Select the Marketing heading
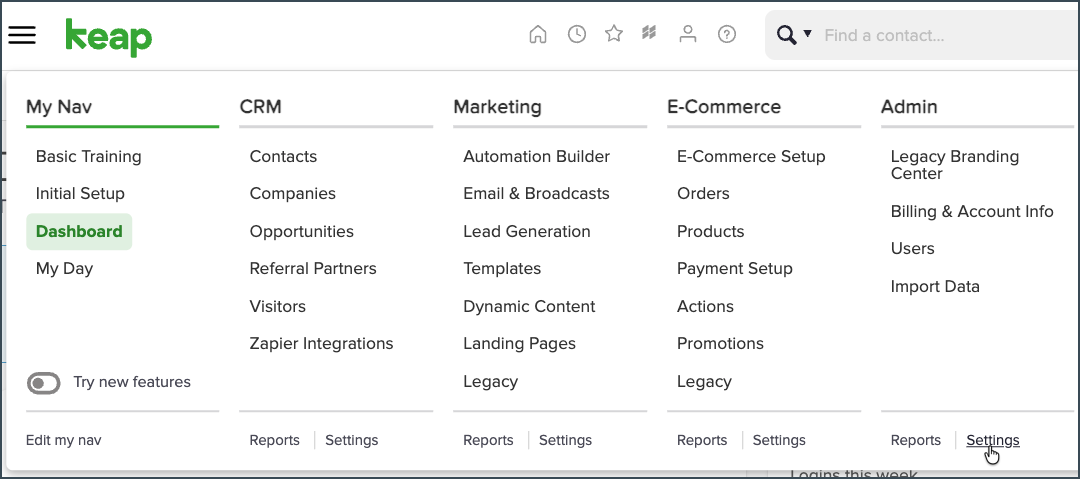 point(497,107)
